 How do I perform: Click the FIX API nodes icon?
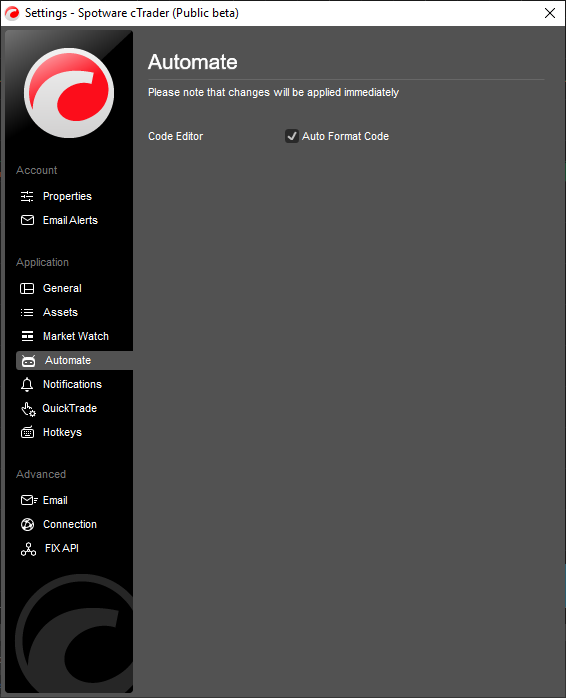(28, 549)
